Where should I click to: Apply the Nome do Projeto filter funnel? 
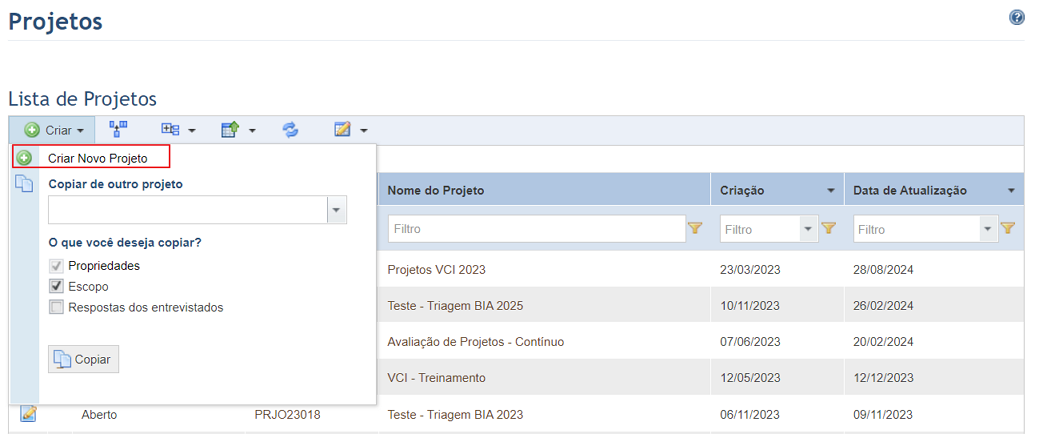pos(694,229)
